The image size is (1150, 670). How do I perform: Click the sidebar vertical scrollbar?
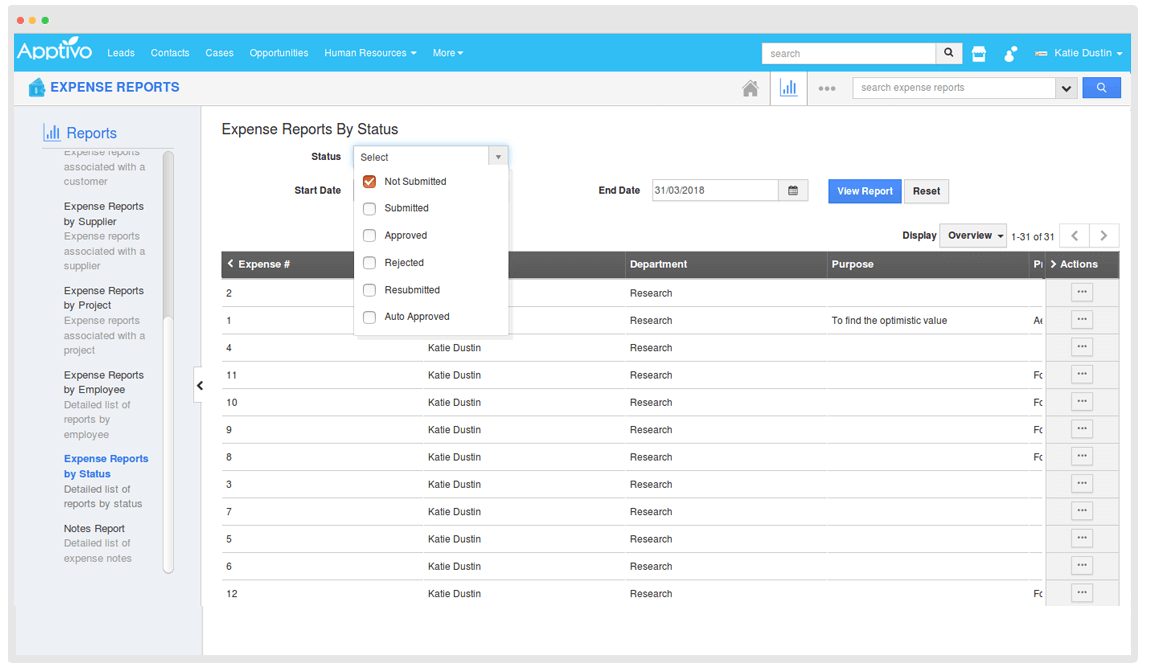coord(168,240)
